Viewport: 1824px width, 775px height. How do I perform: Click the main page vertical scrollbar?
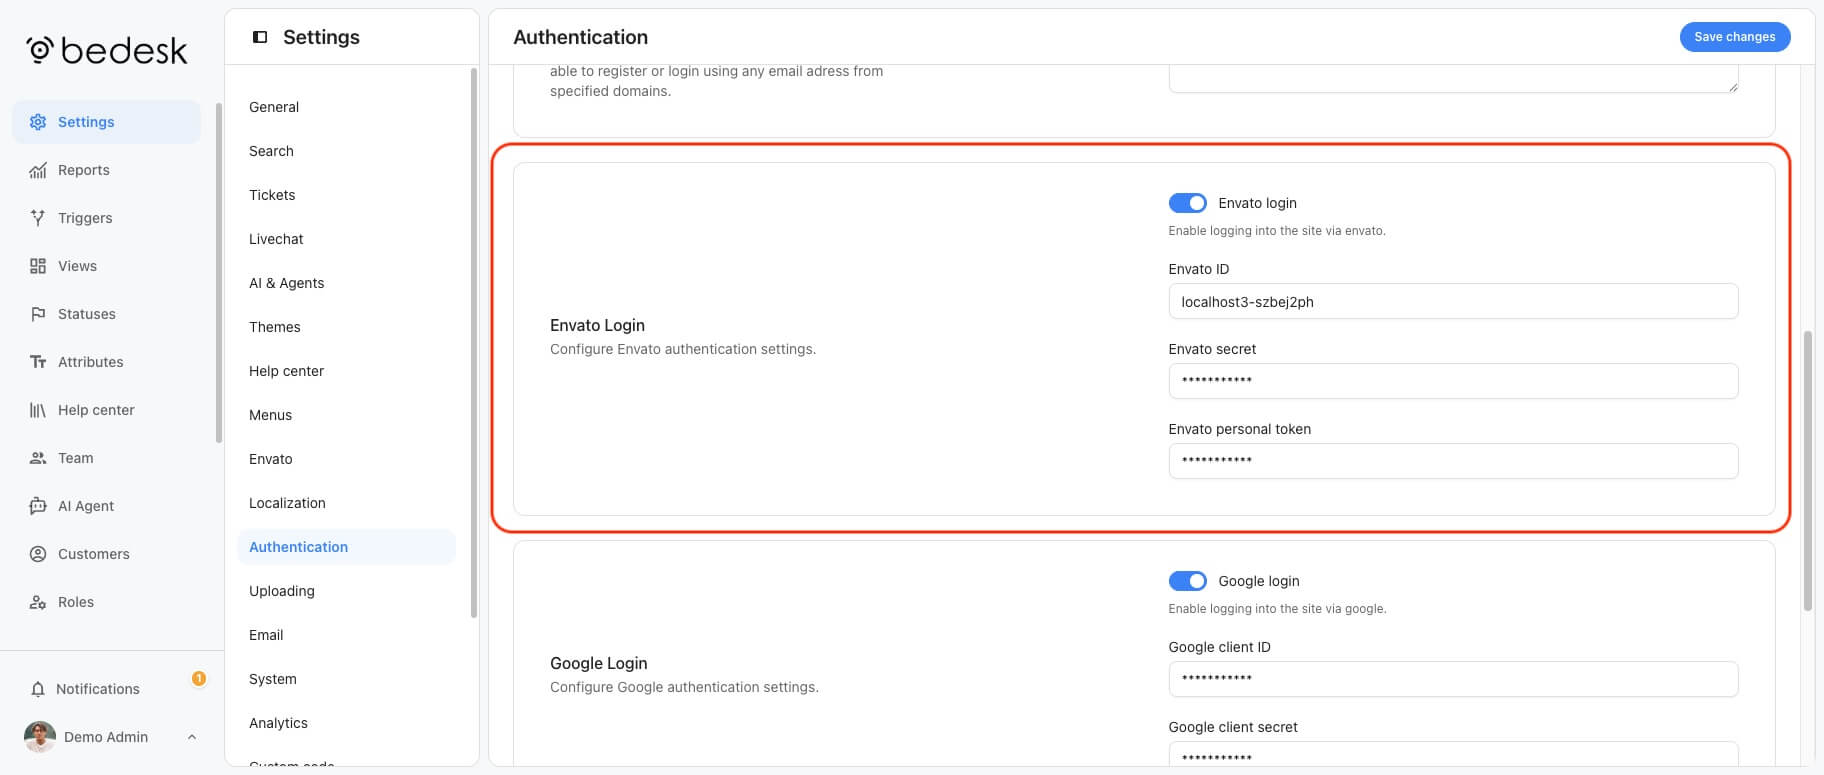(x=1807, y=470)
